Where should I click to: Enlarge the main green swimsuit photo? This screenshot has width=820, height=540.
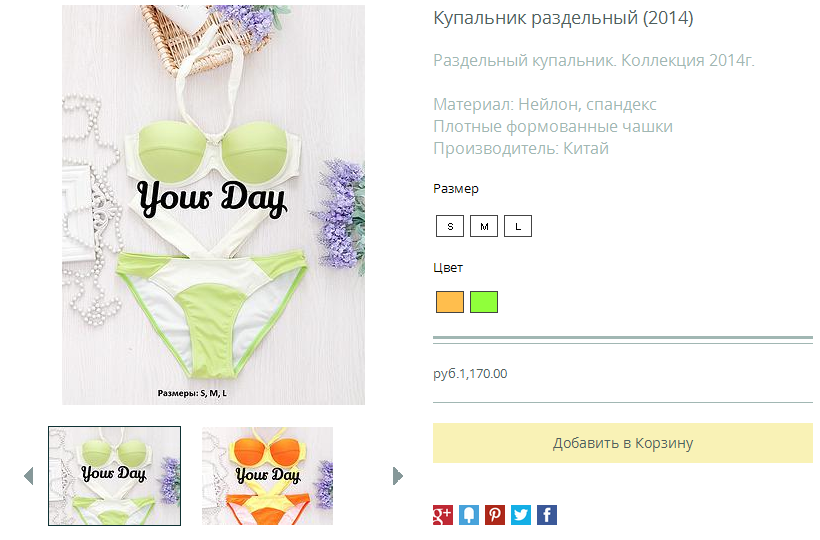pyautogui.click(x=213, y=205)
